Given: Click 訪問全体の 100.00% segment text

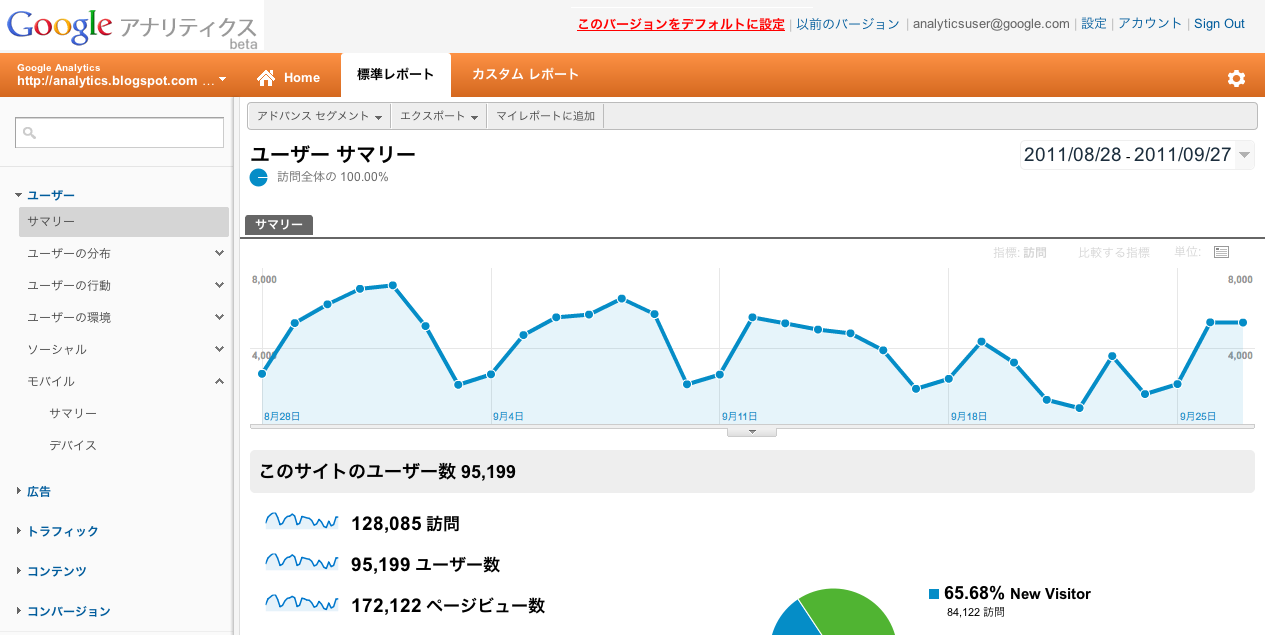Looking at the screenshot, I should [333, 177].
